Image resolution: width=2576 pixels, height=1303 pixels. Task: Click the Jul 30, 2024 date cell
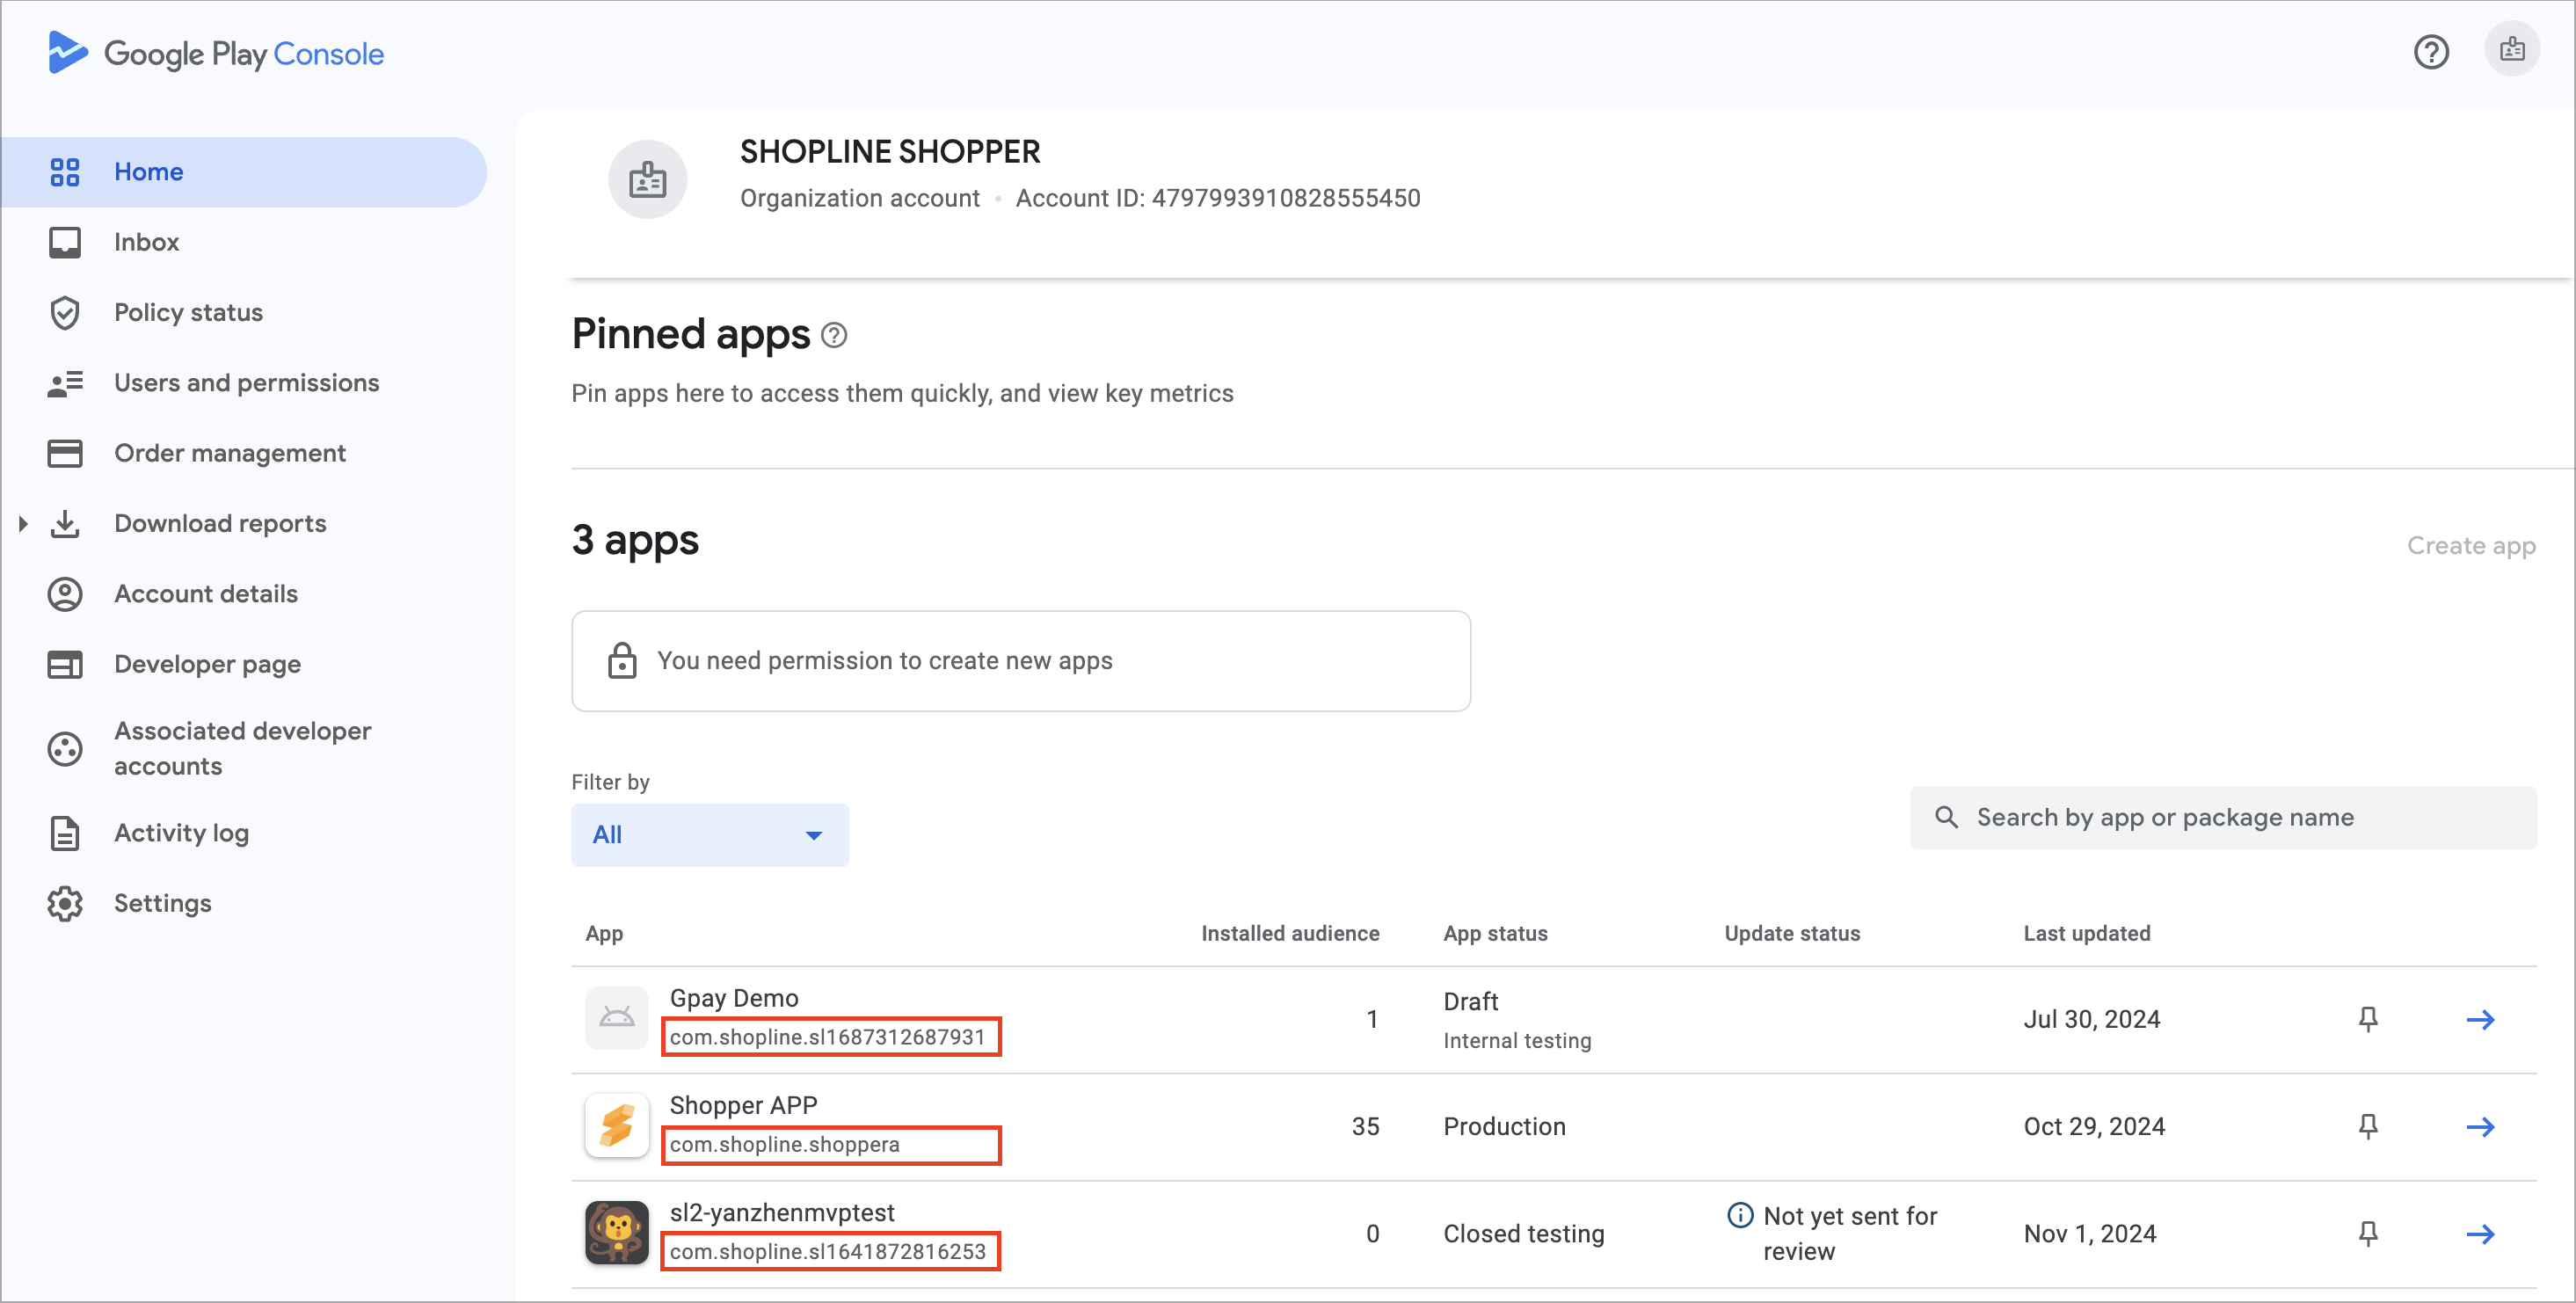[x=2092, y=1019]
